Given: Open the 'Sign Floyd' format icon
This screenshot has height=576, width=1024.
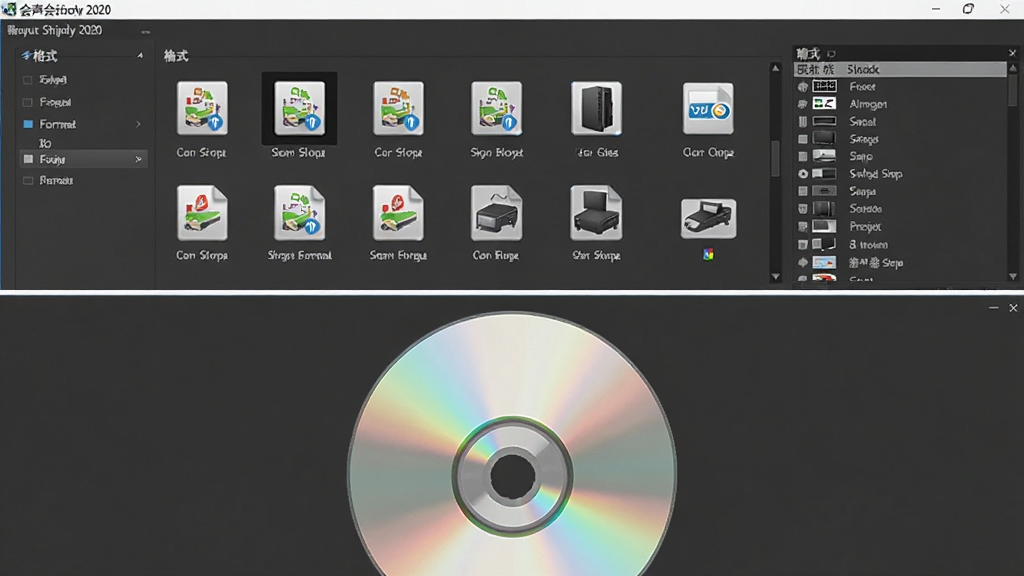Looking at the screenshot, I should (496, 109).
